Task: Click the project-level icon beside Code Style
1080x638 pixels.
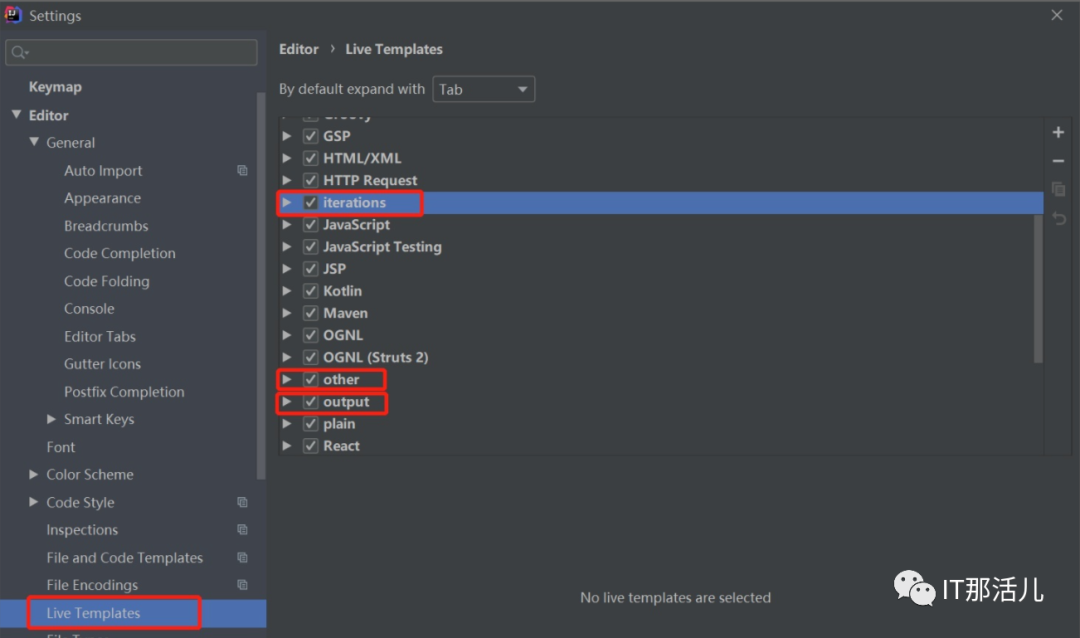Action: tap(242, 502)
